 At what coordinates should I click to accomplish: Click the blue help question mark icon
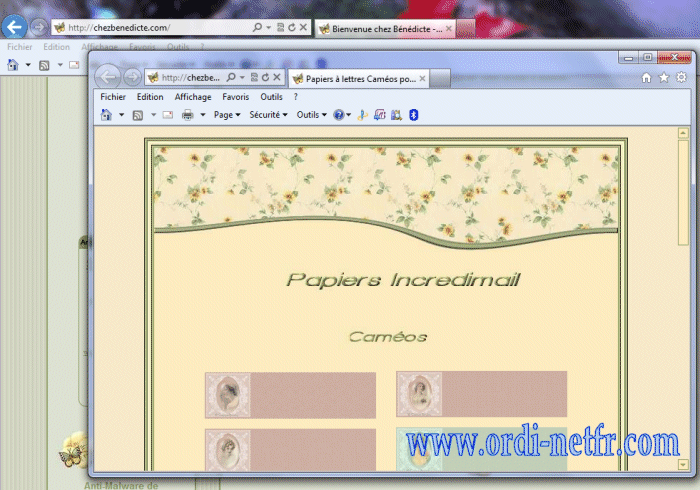(339, 115)
